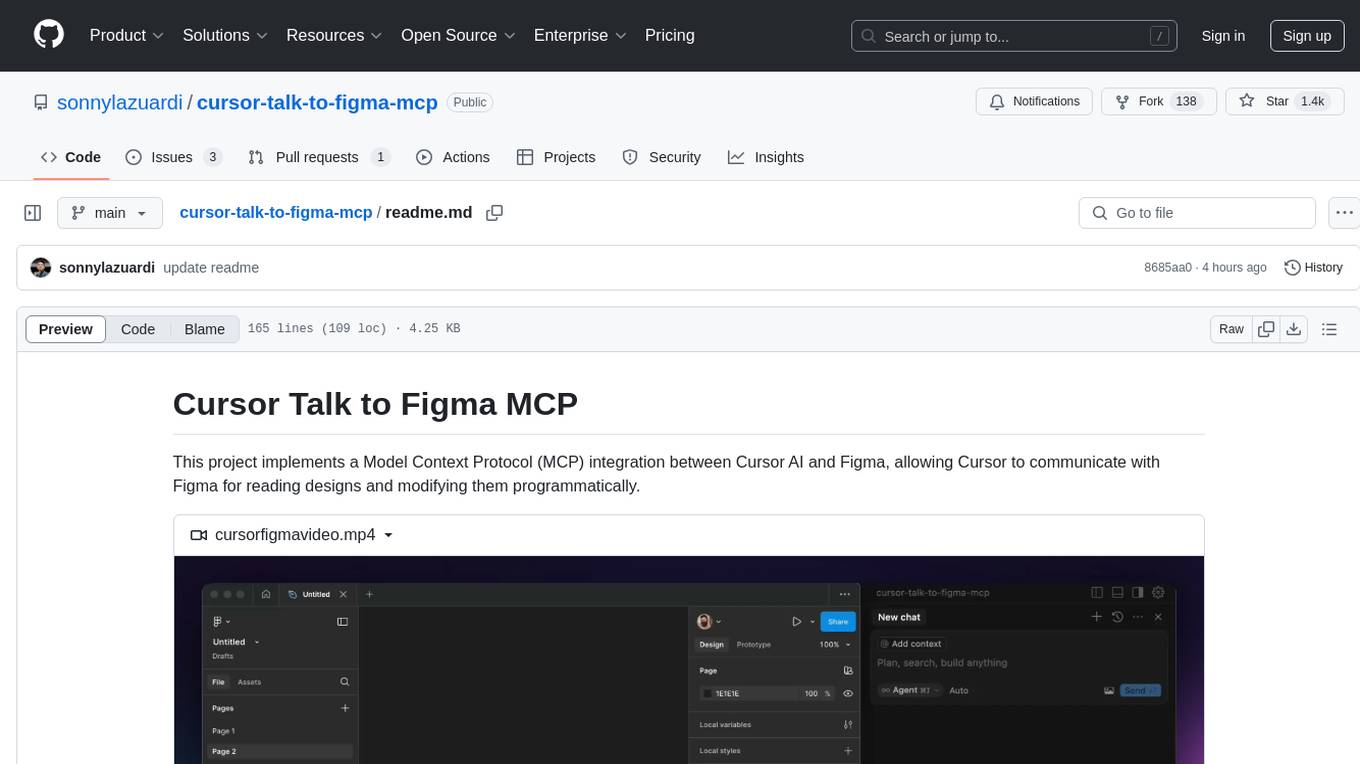Viewport: 1360px width, 764px height.
Task: Click Add context in video chat
Action: click(x=910, y=644)
